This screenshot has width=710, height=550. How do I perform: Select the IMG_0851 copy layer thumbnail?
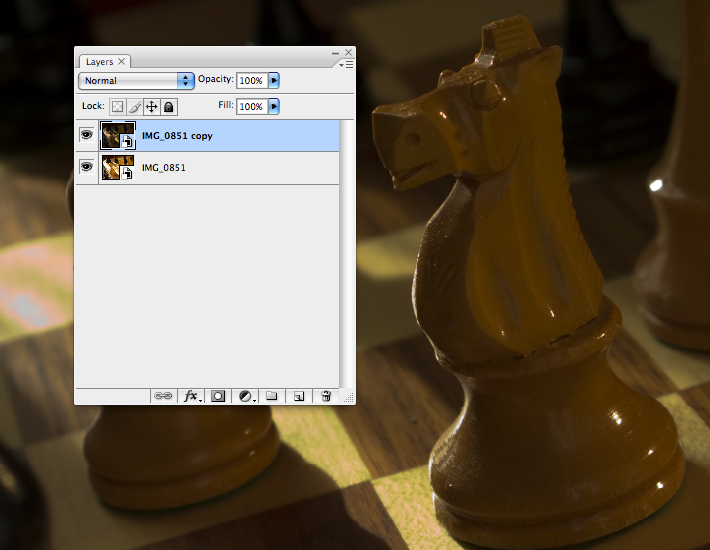point(117,135)
